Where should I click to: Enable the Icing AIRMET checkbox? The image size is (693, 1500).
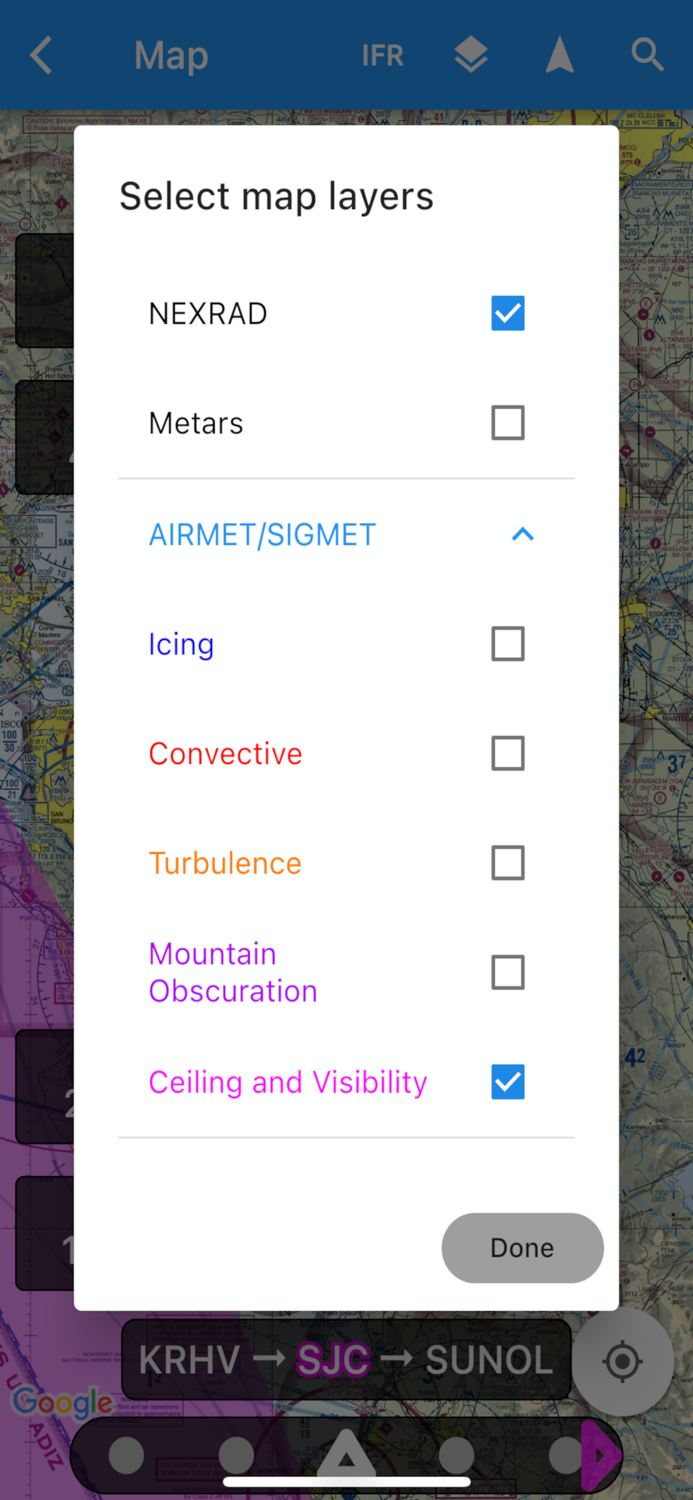tap(508, 643)
